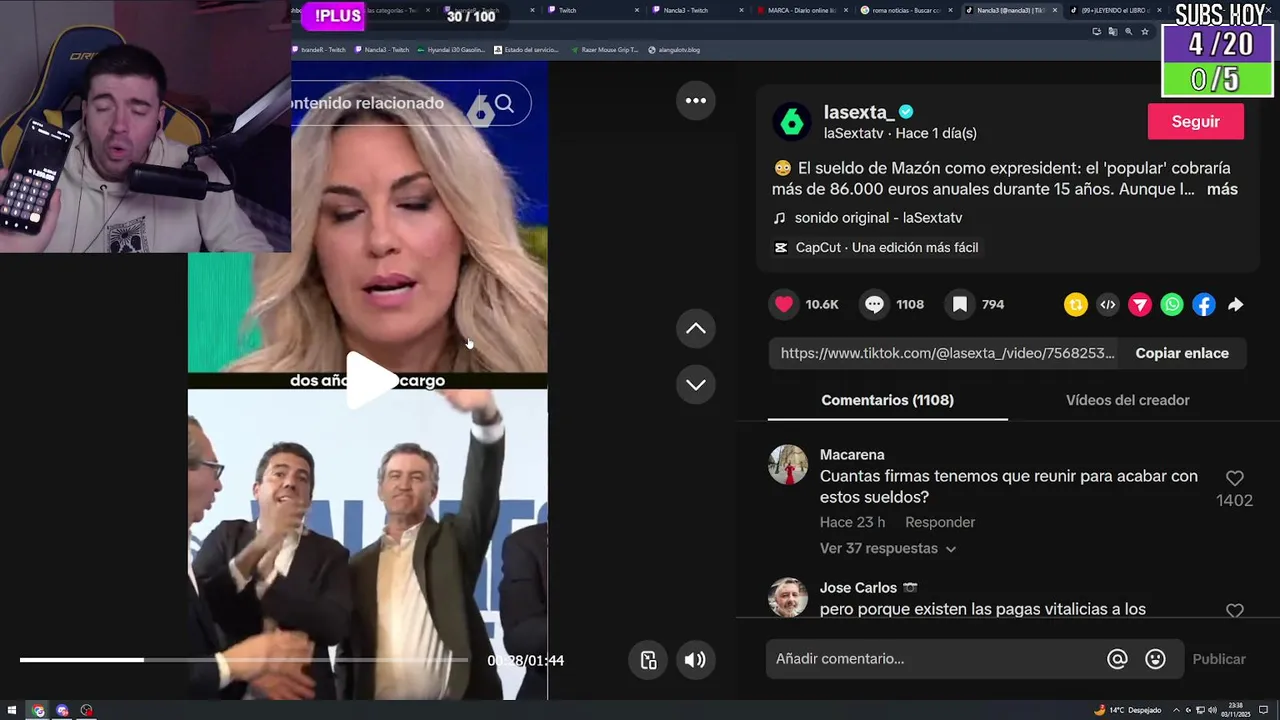Click the Publicar button
This screenshot has height=720, width=1280.
point(1219,659)
